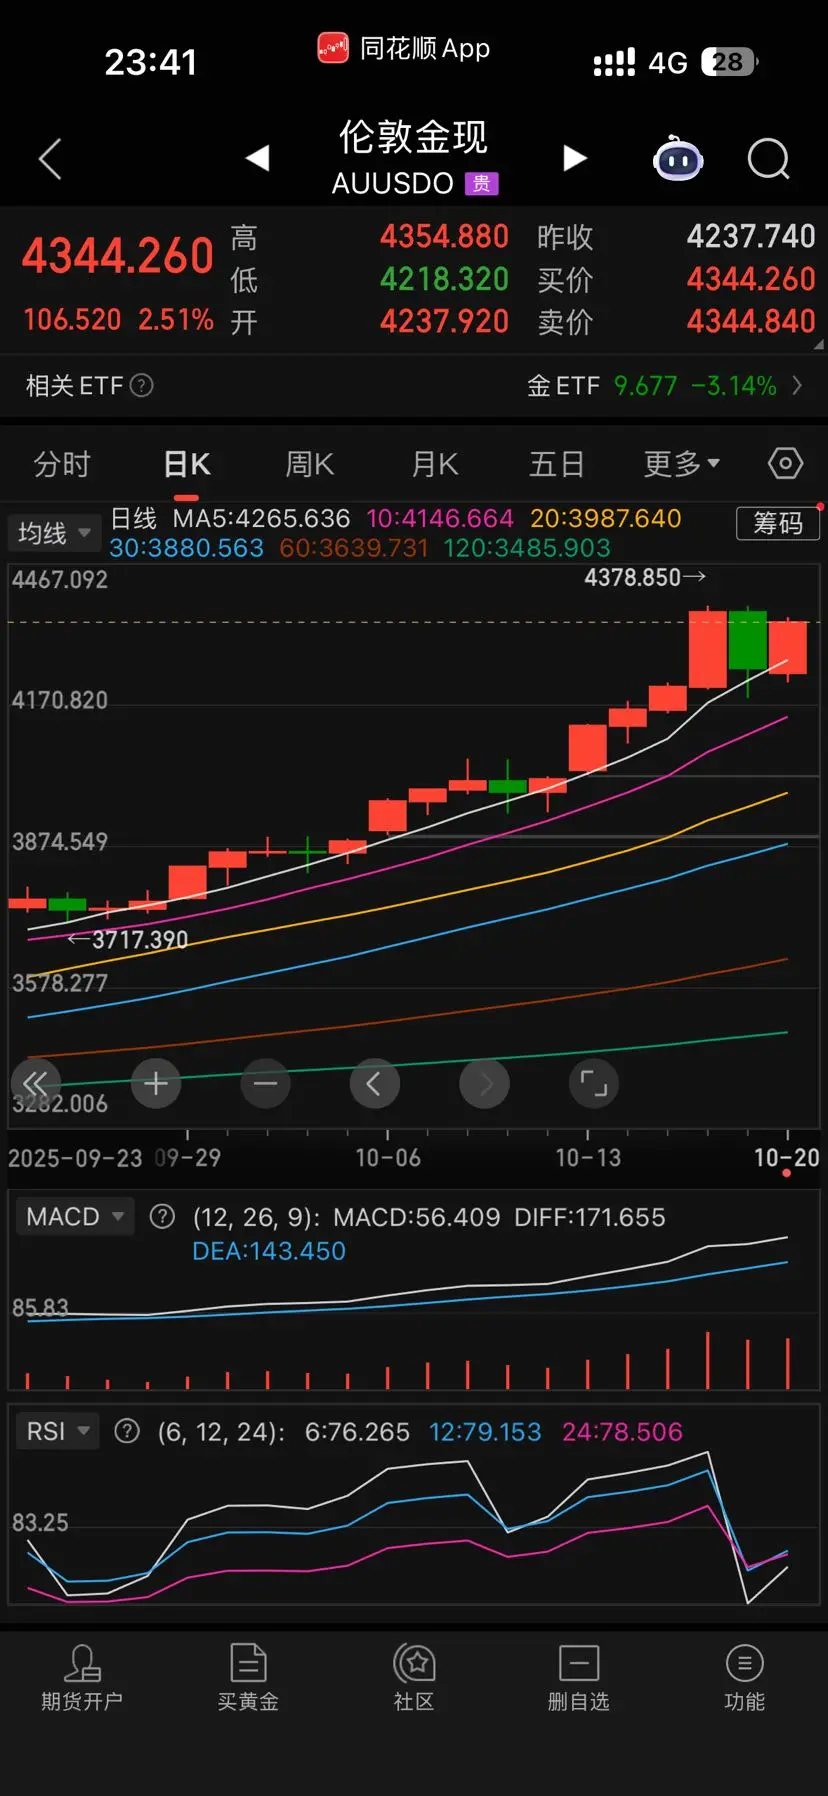Screen dimensions: 828x1796
Task: Go to previous instrument with left triangle
Action: point(258,158)
